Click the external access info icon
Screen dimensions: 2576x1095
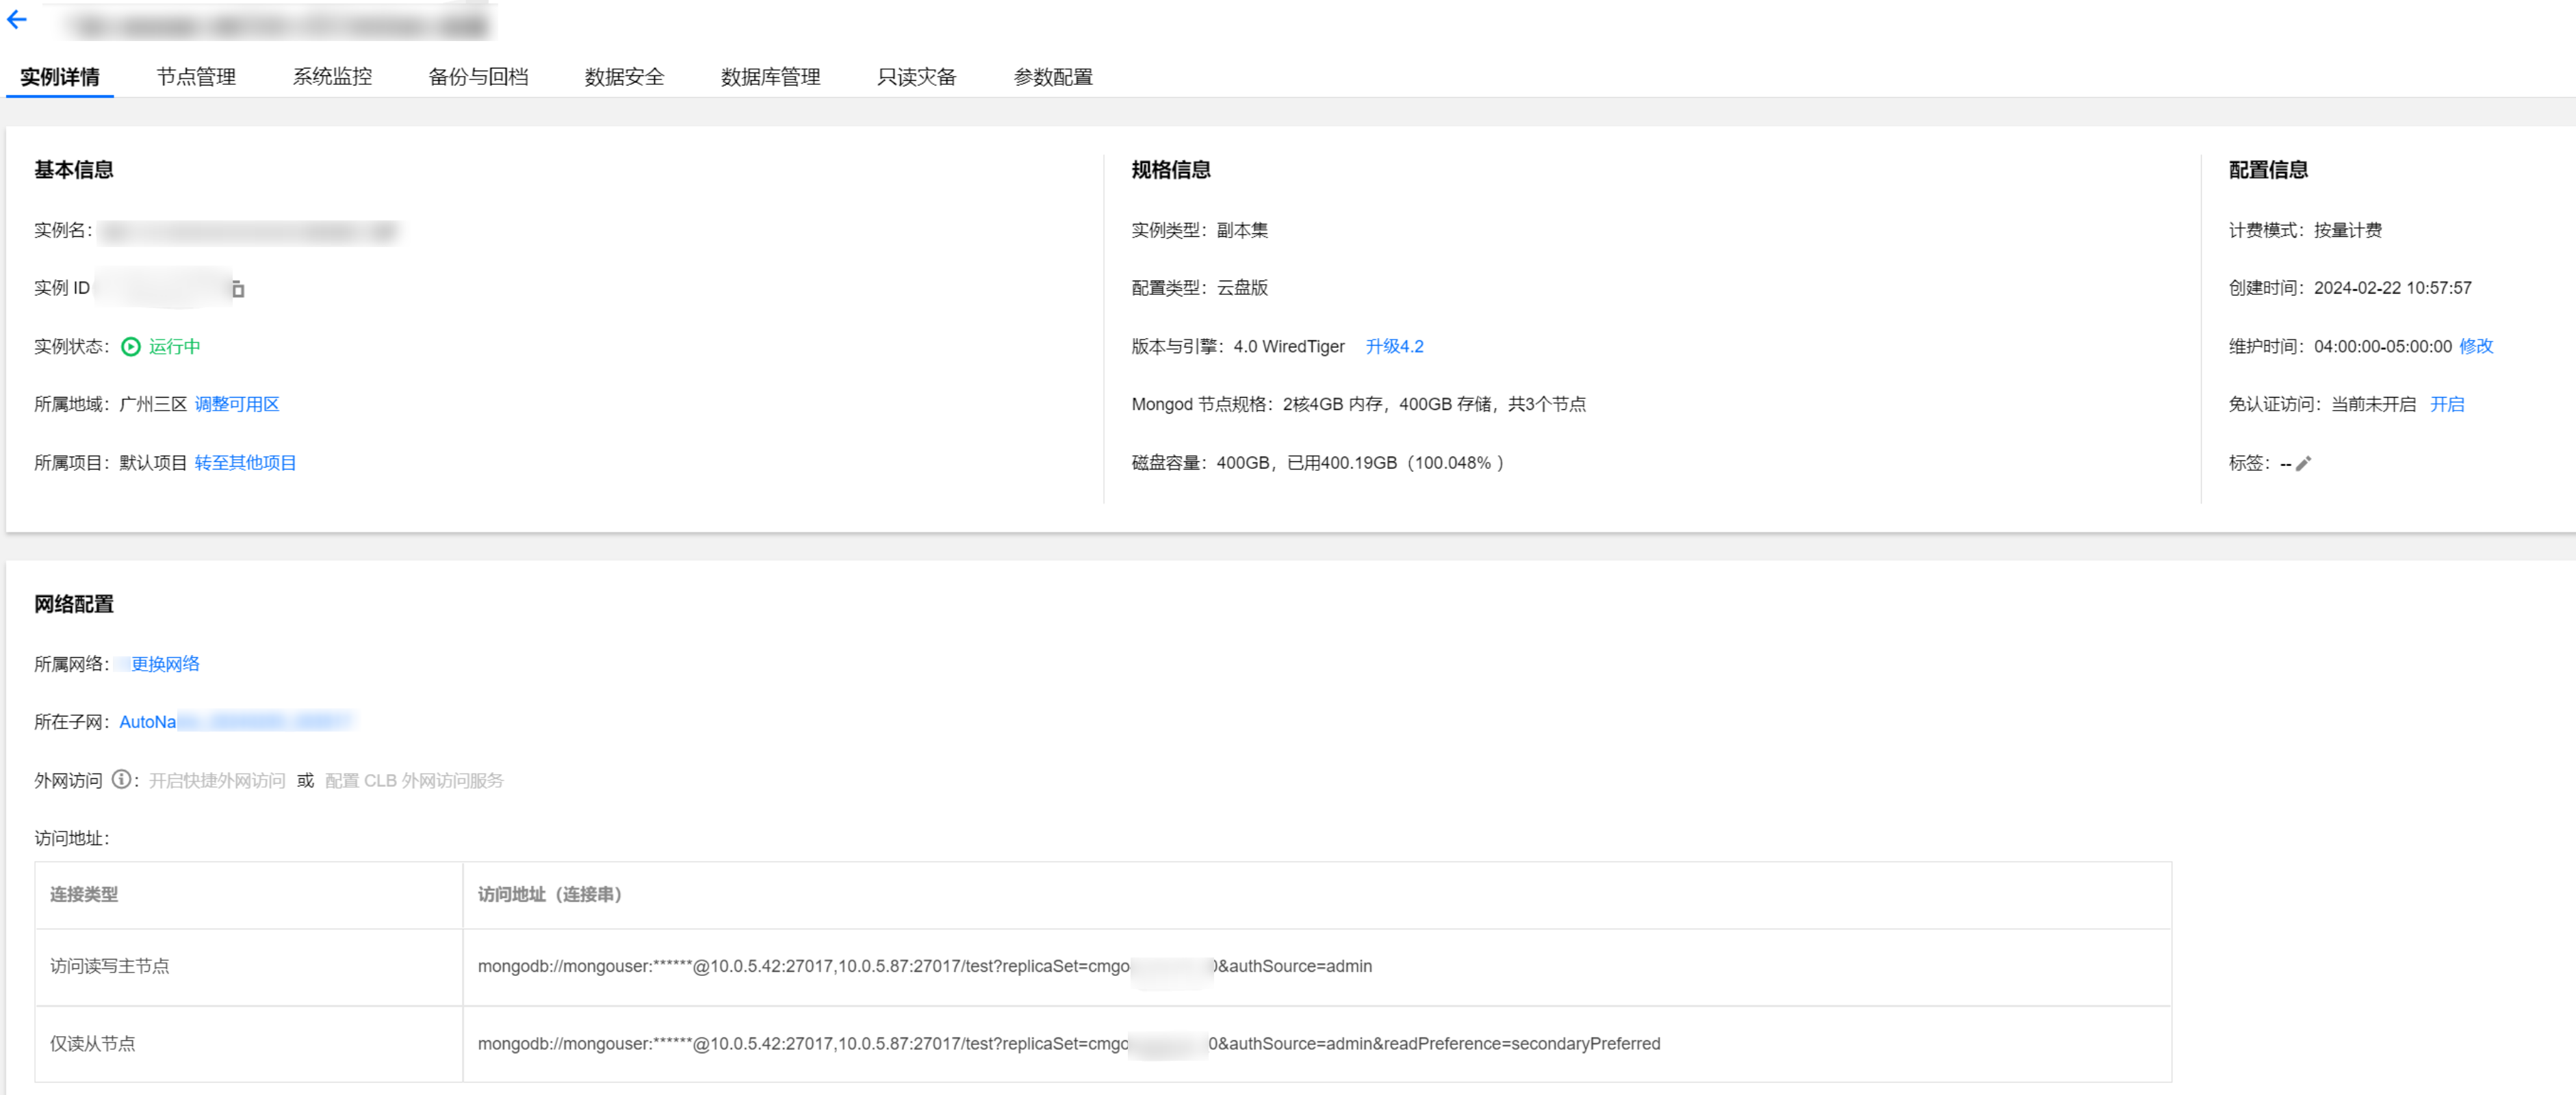coord(121,779)
